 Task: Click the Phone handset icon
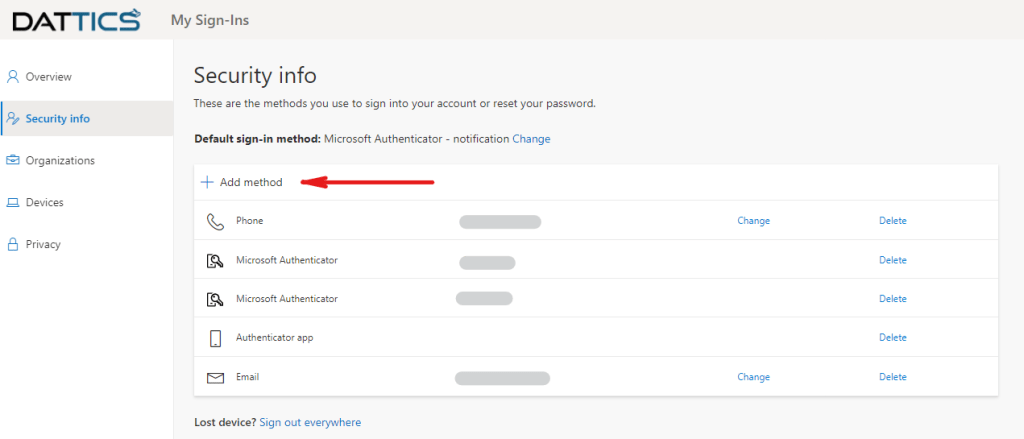click(x=215, y=221)
